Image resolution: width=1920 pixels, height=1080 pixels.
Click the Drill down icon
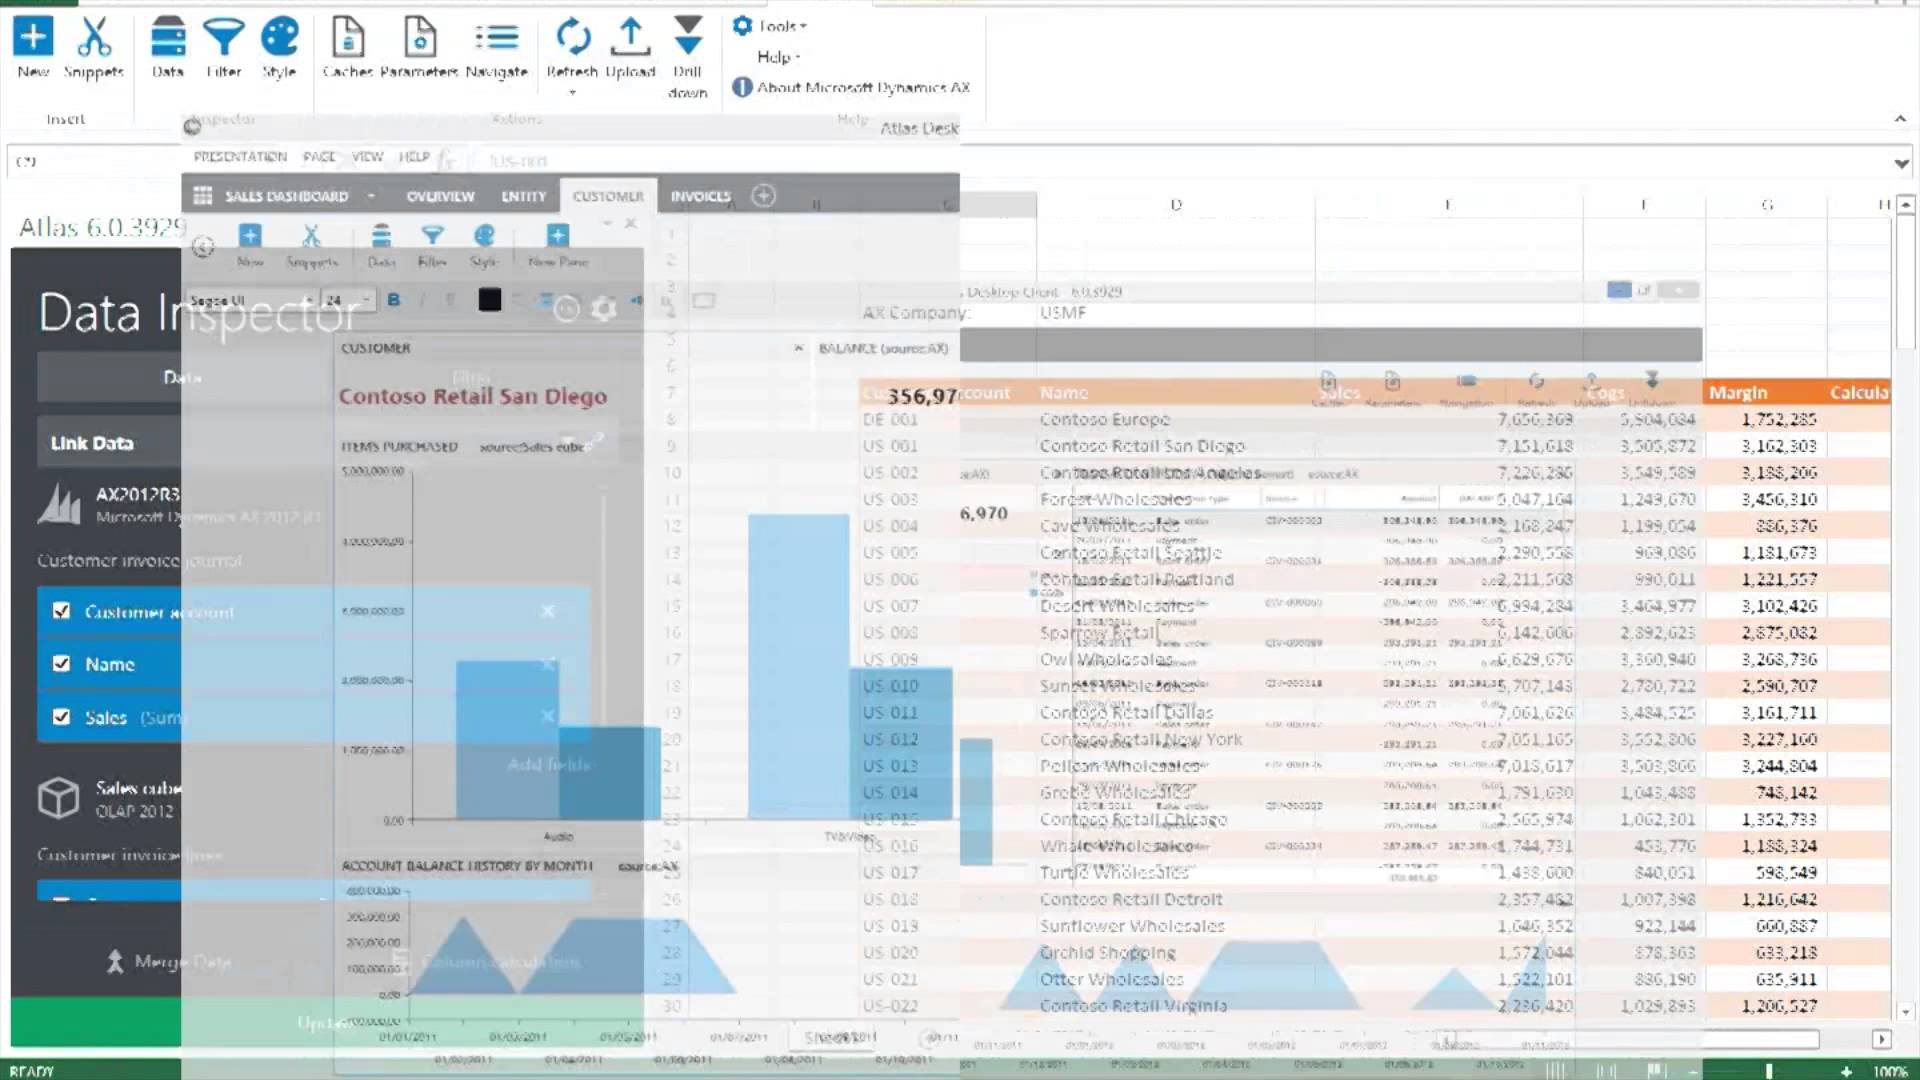point(688,35)
